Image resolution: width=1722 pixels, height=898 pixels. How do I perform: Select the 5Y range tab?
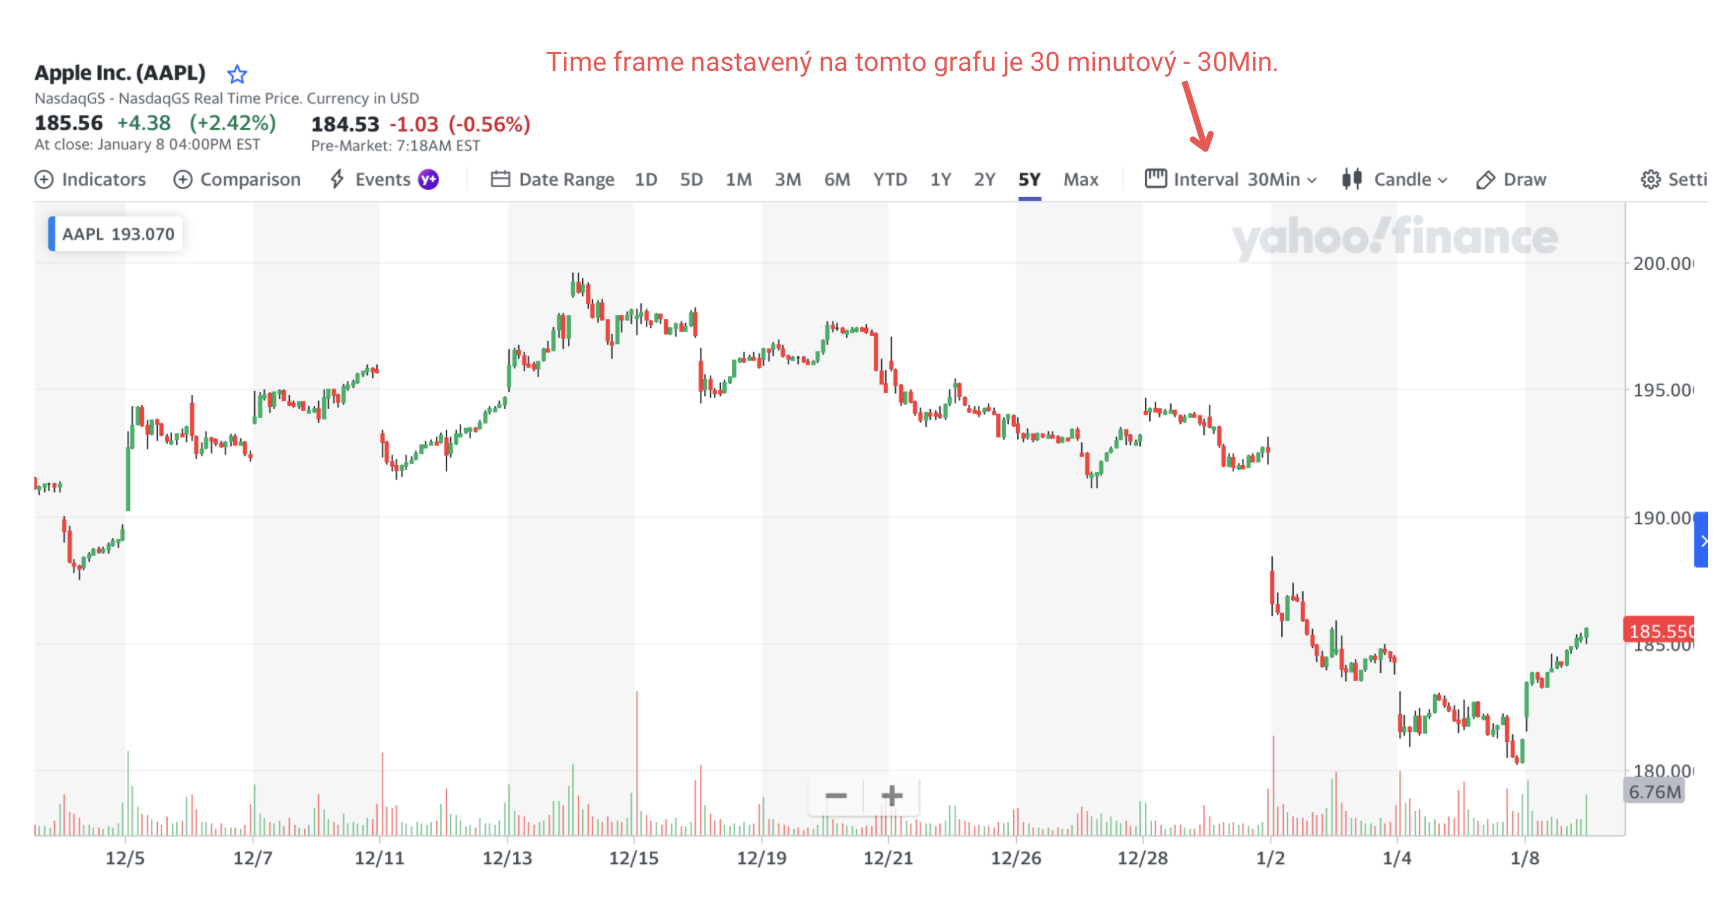pos(1029,180)
